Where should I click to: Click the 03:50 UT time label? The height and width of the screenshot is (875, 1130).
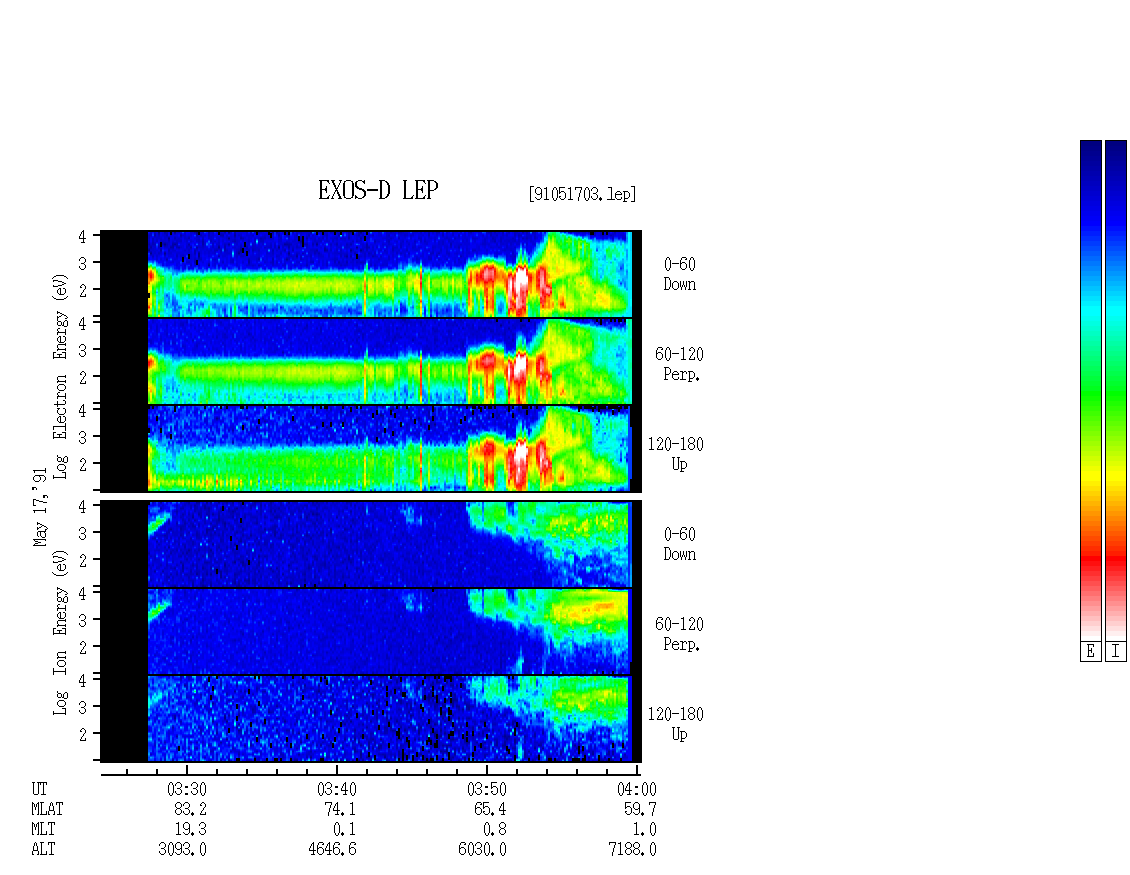[486, 789]
